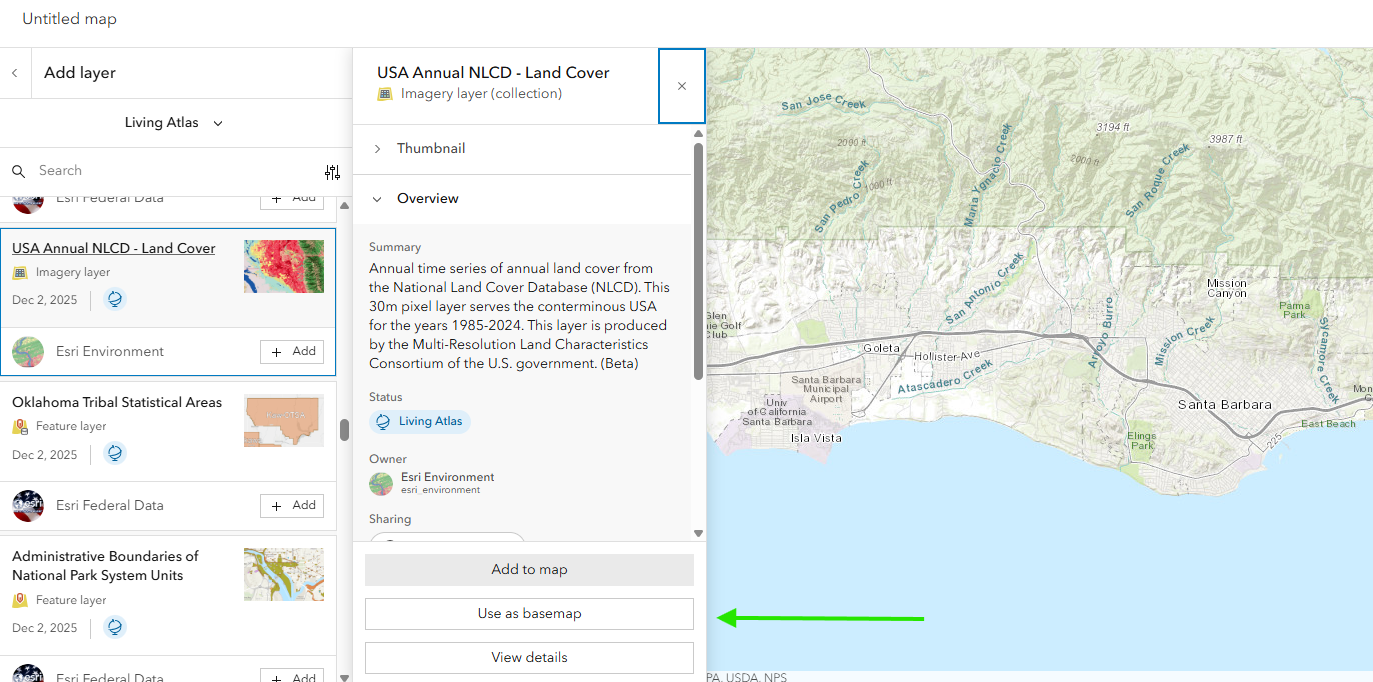This screenshot has height=682, width=1373.
Task: Click the back arrow beside Add layer
Action: pos(15,73)
